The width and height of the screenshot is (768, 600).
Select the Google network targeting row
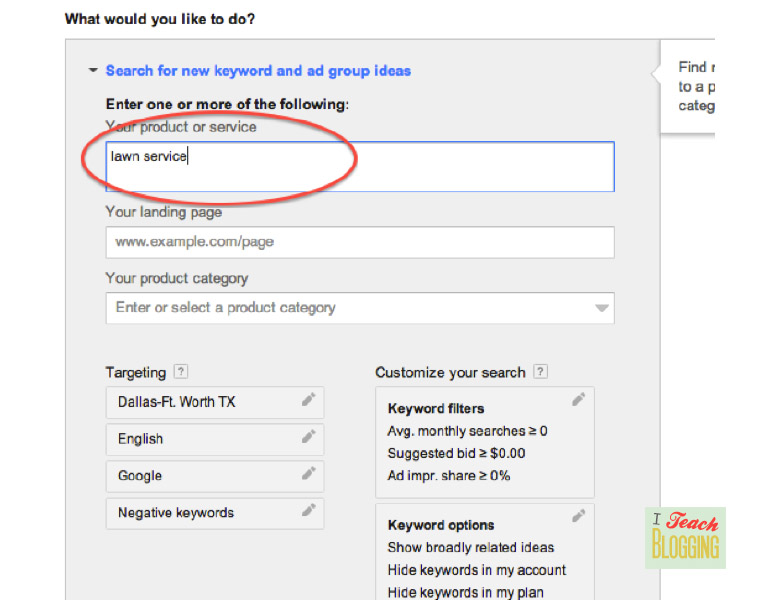coord(200,476)
